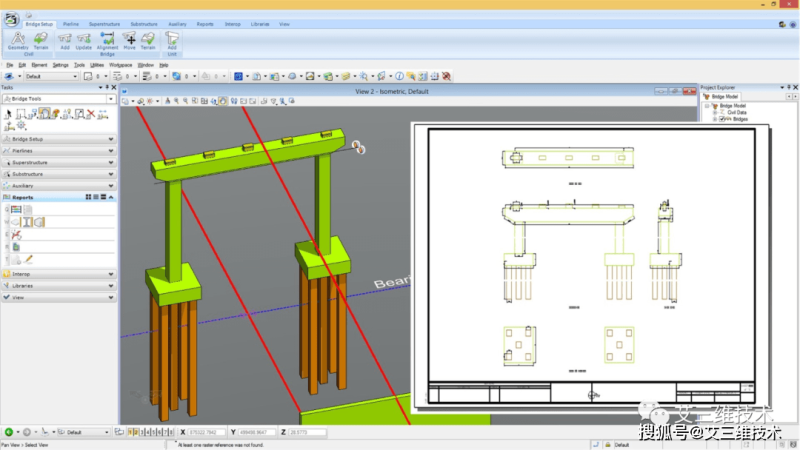
Task: Click the red X delete tool icon
Action: coord(90,114)
